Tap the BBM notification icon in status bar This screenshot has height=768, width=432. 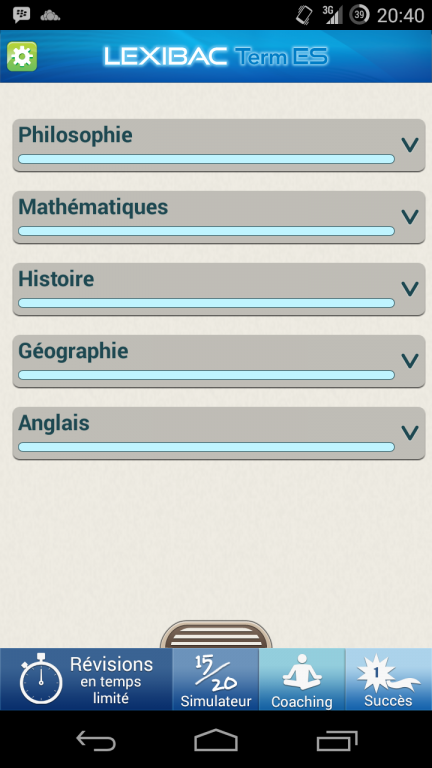point(22,15)
